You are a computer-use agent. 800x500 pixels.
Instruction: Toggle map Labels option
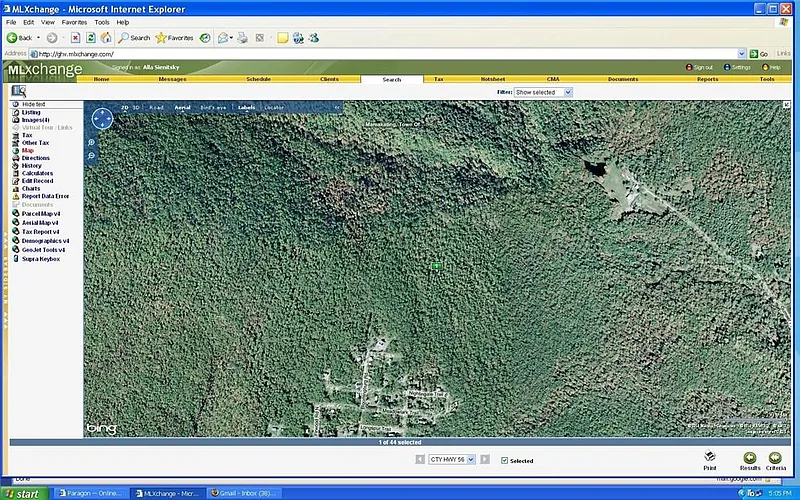[246, 107]
